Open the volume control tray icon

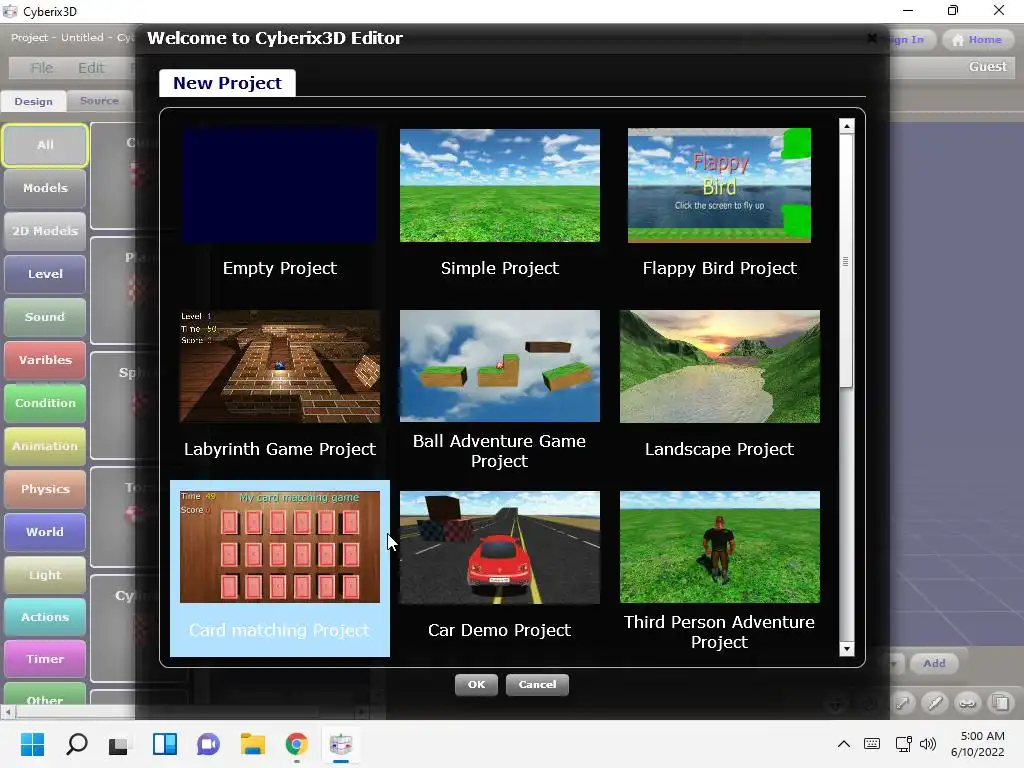(927, 744)
